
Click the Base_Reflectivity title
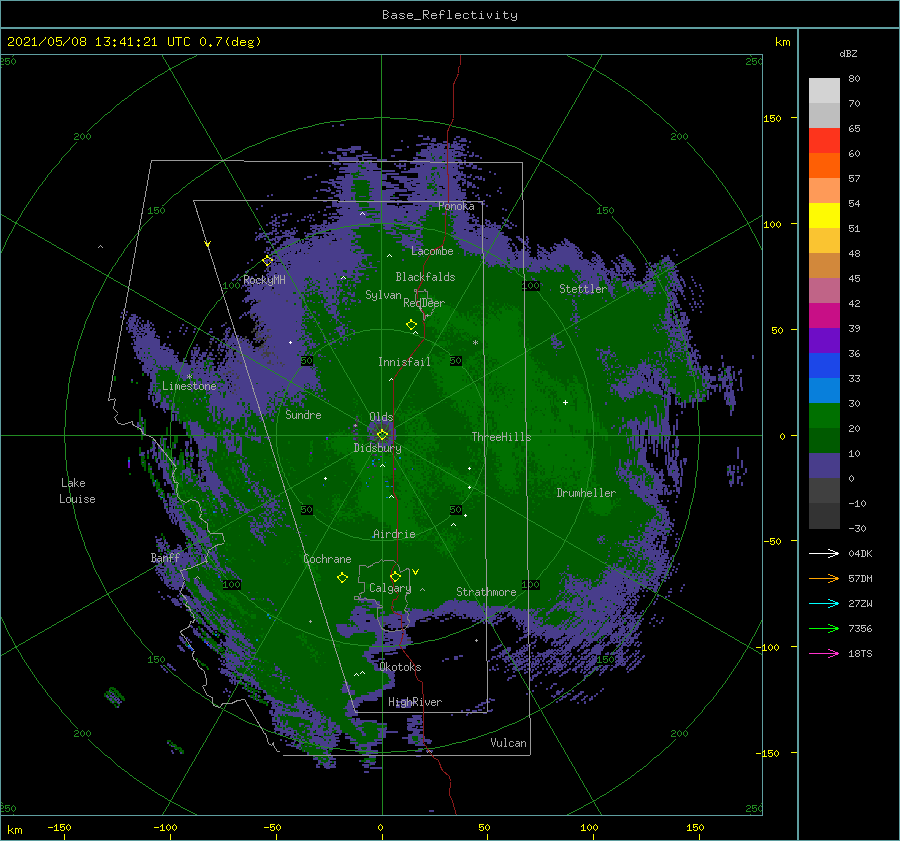[x=450, y=15]
